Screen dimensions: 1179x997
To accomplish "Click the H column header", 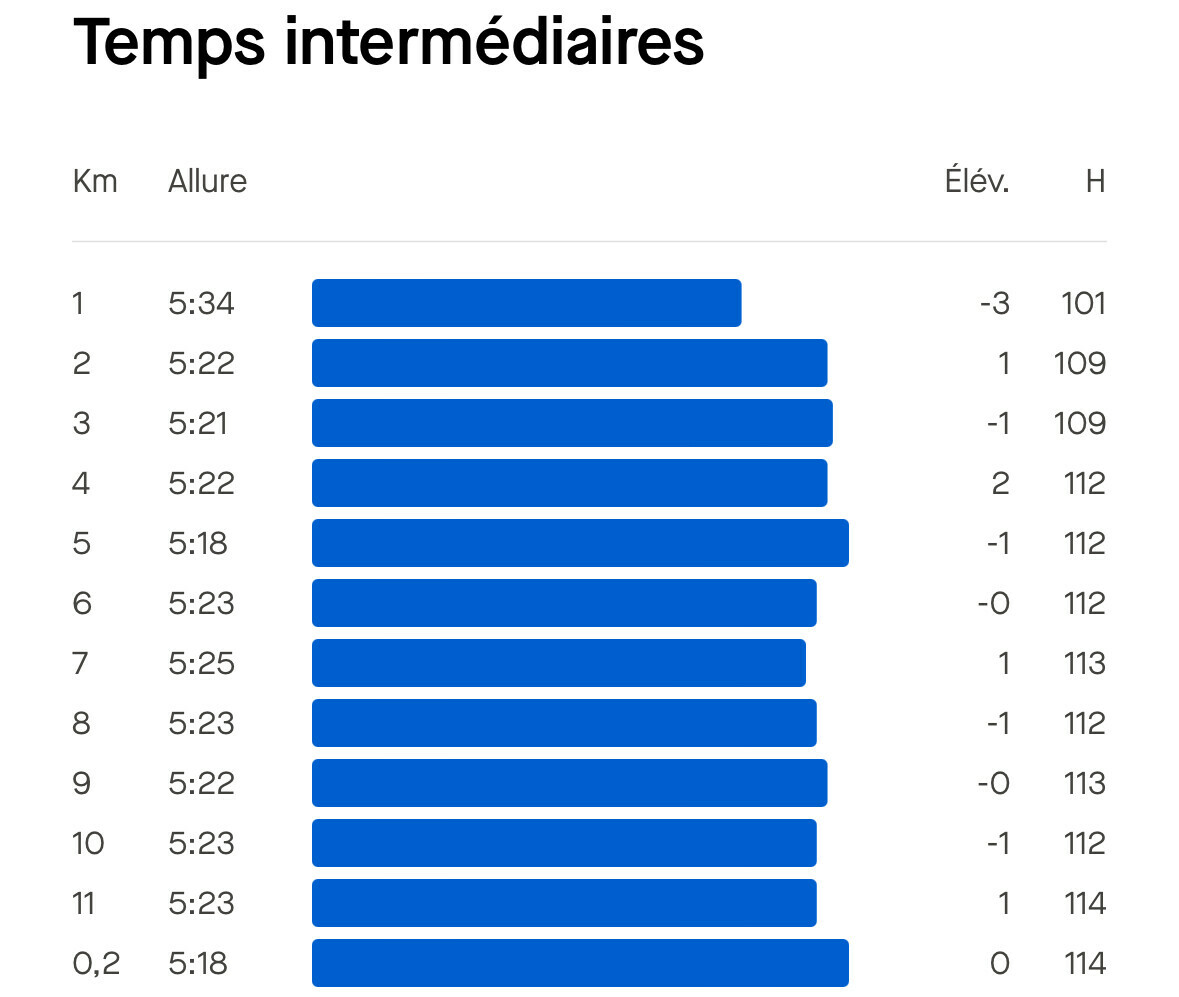I will (x=1095, y=182).
